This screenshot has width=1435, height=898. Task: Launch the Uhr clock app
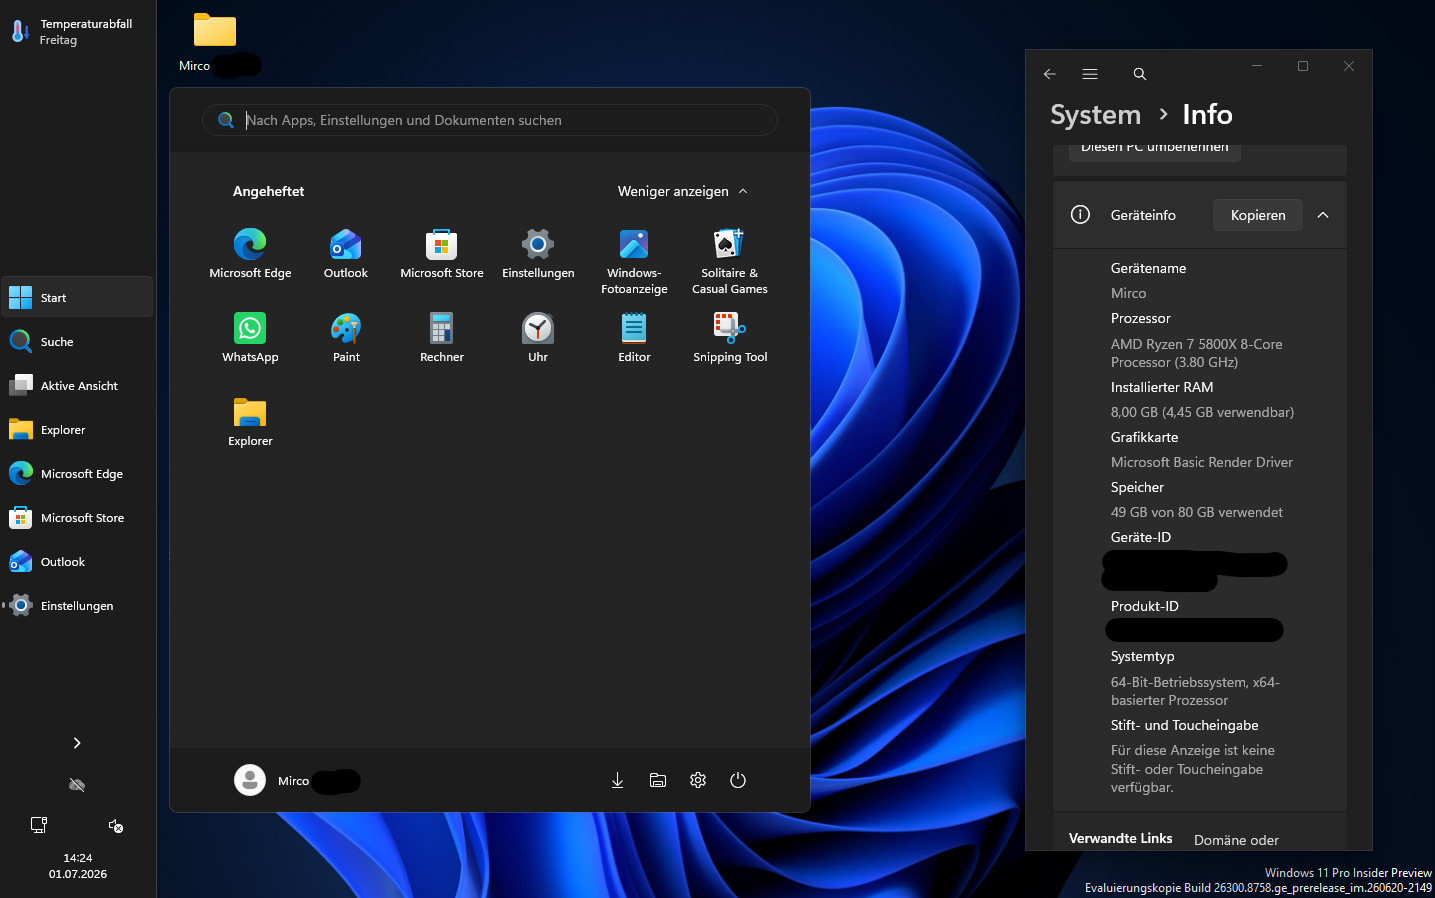pyautogui.click(x=538, y=338)
